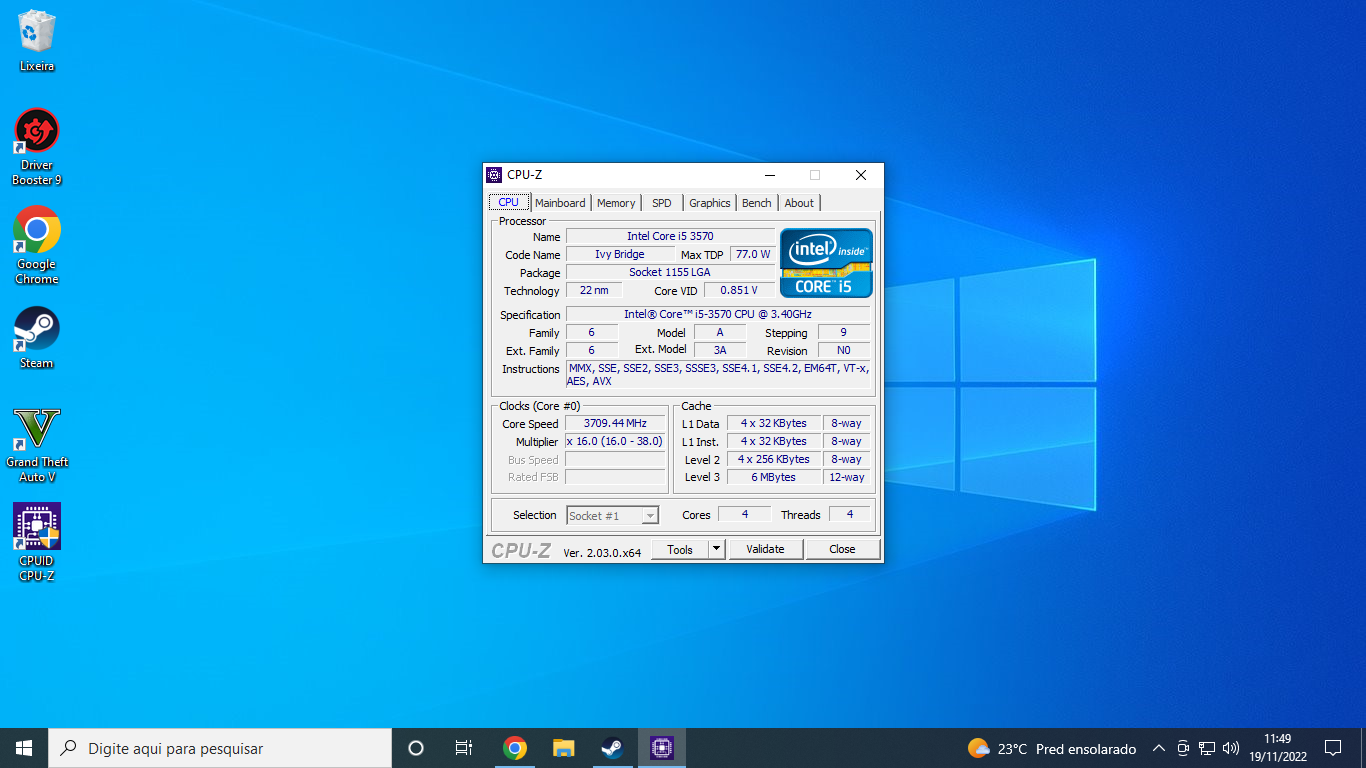Open Task View on taskbar

pyautogui.click(x=464, y=748)
